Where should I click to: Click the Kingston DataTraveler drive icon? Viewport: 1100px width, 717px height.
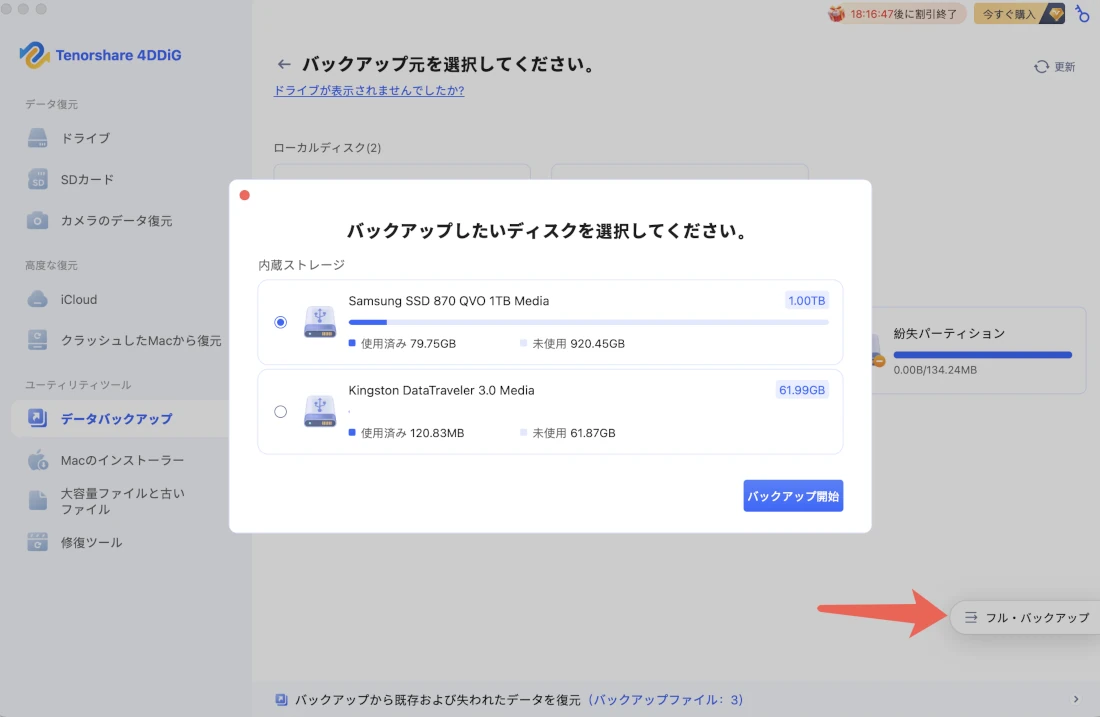tap(319, 412)
